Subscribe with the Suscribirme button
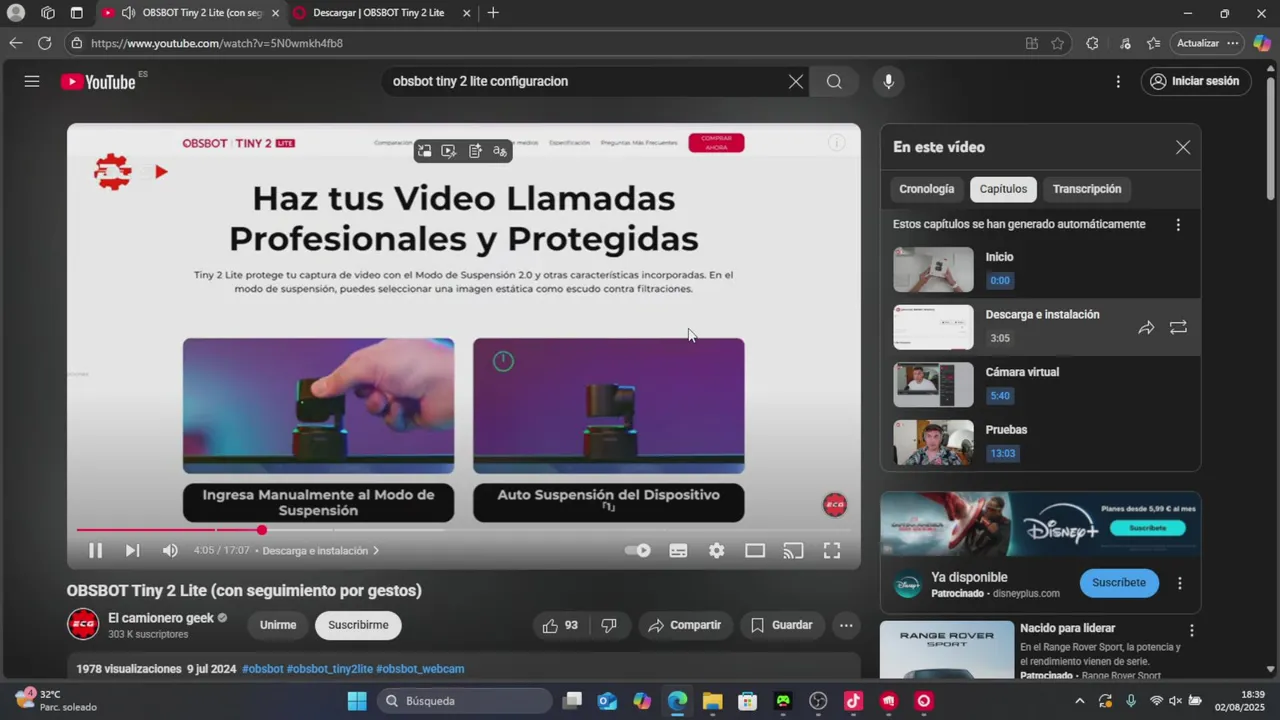The width and height of the screenshot is (1280, 720). pyautogui.click(x=358, y=625)
